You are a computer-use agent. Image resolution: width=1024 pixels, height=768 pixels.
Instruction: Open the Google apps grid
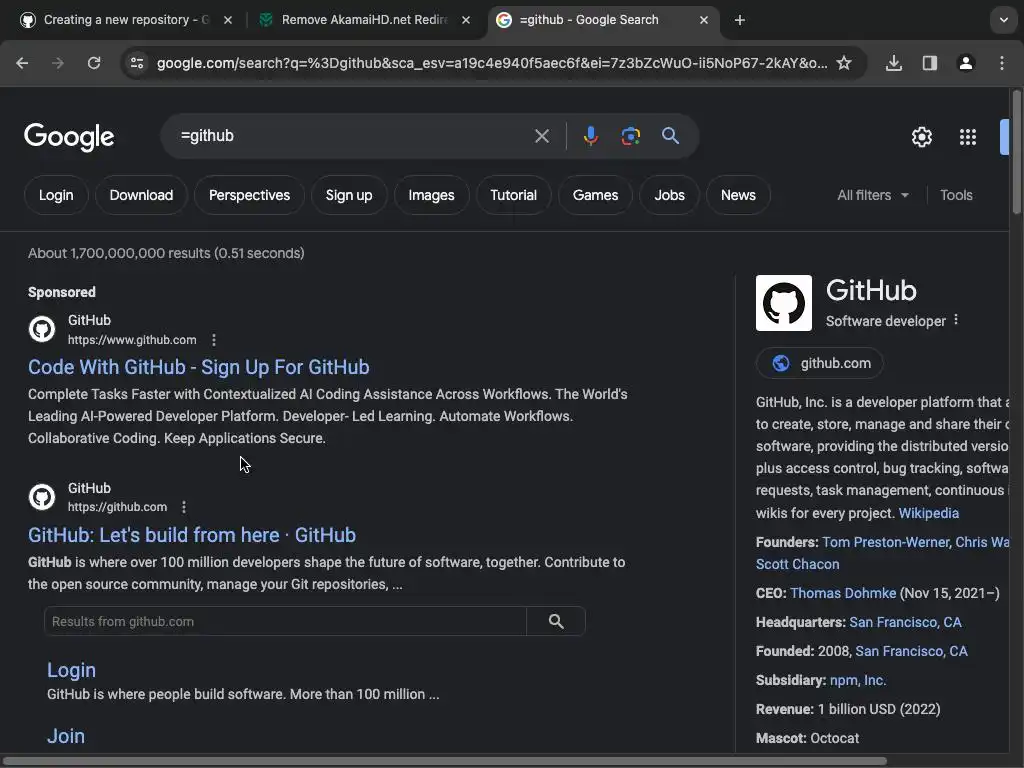click(x=968, y=136)
